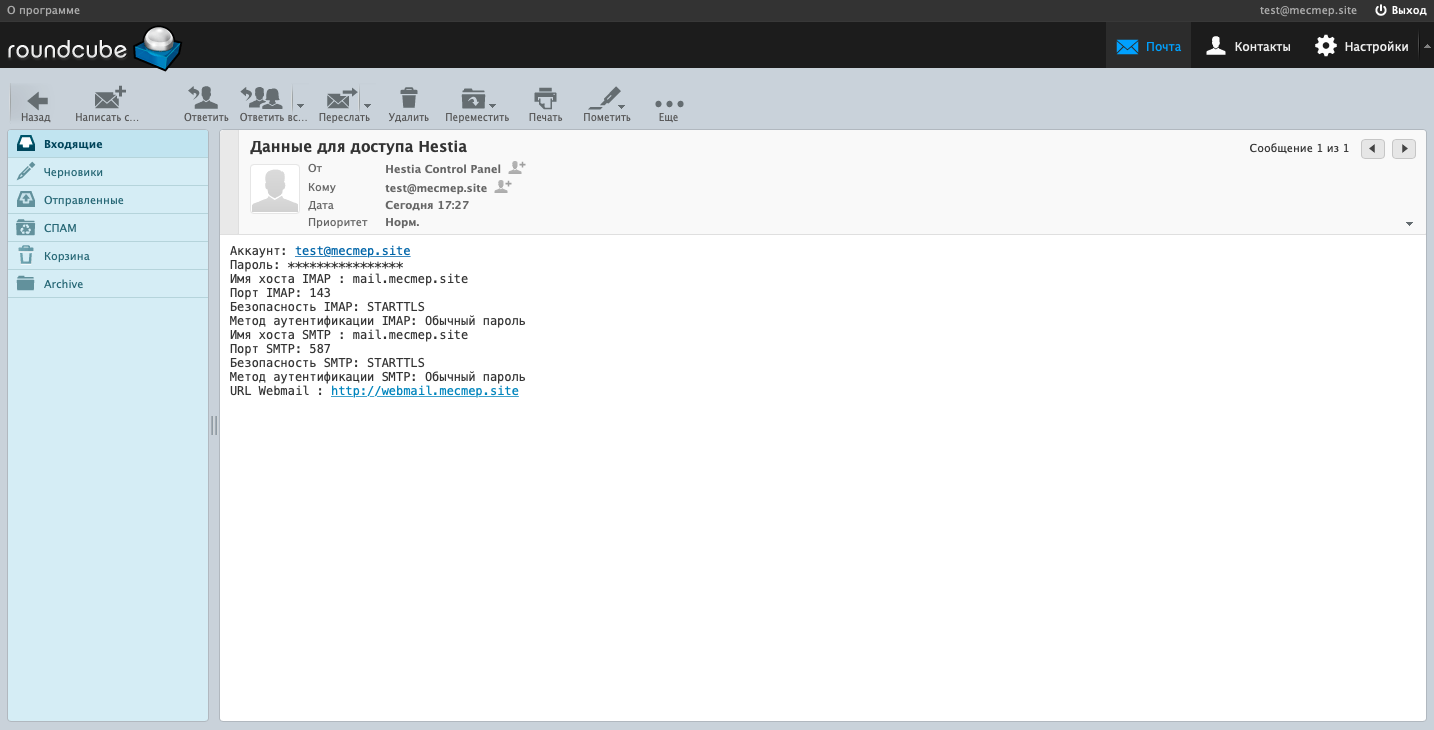
Task: Open the Настройки settings section
Action: 1361,46
